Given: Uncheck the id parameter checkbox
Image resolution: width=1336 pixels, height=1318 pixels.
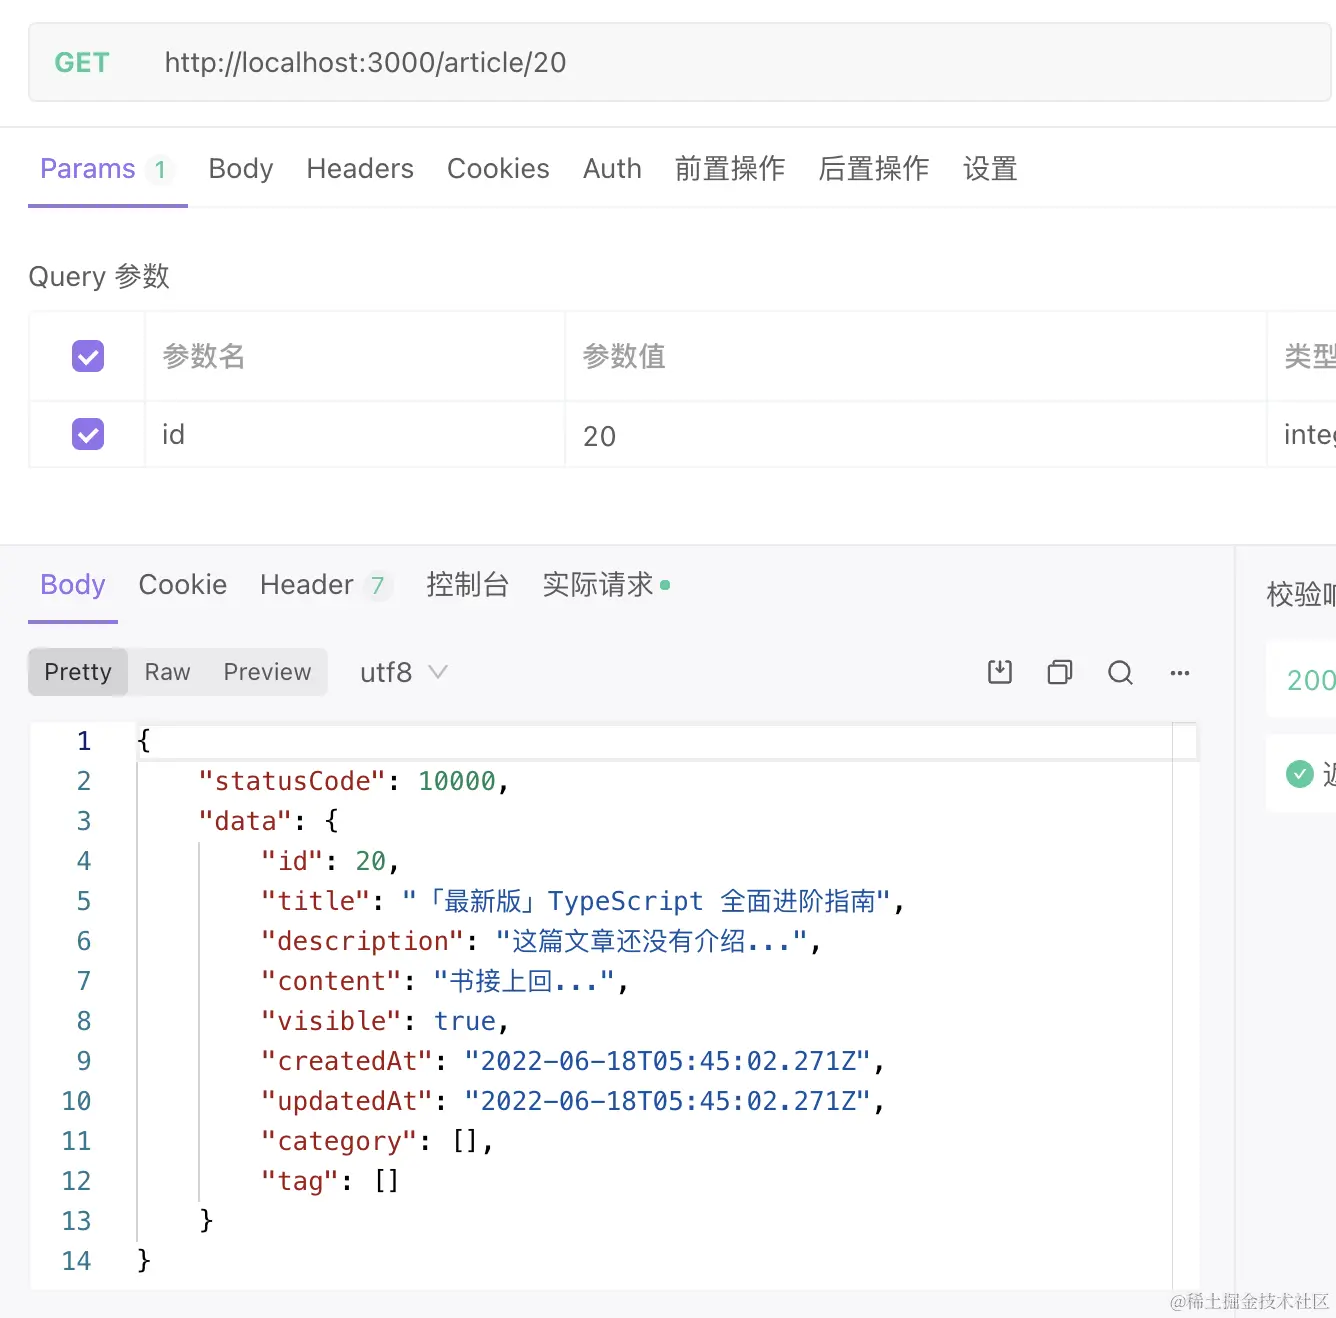Looking at the screenshot, I should 88,434.
